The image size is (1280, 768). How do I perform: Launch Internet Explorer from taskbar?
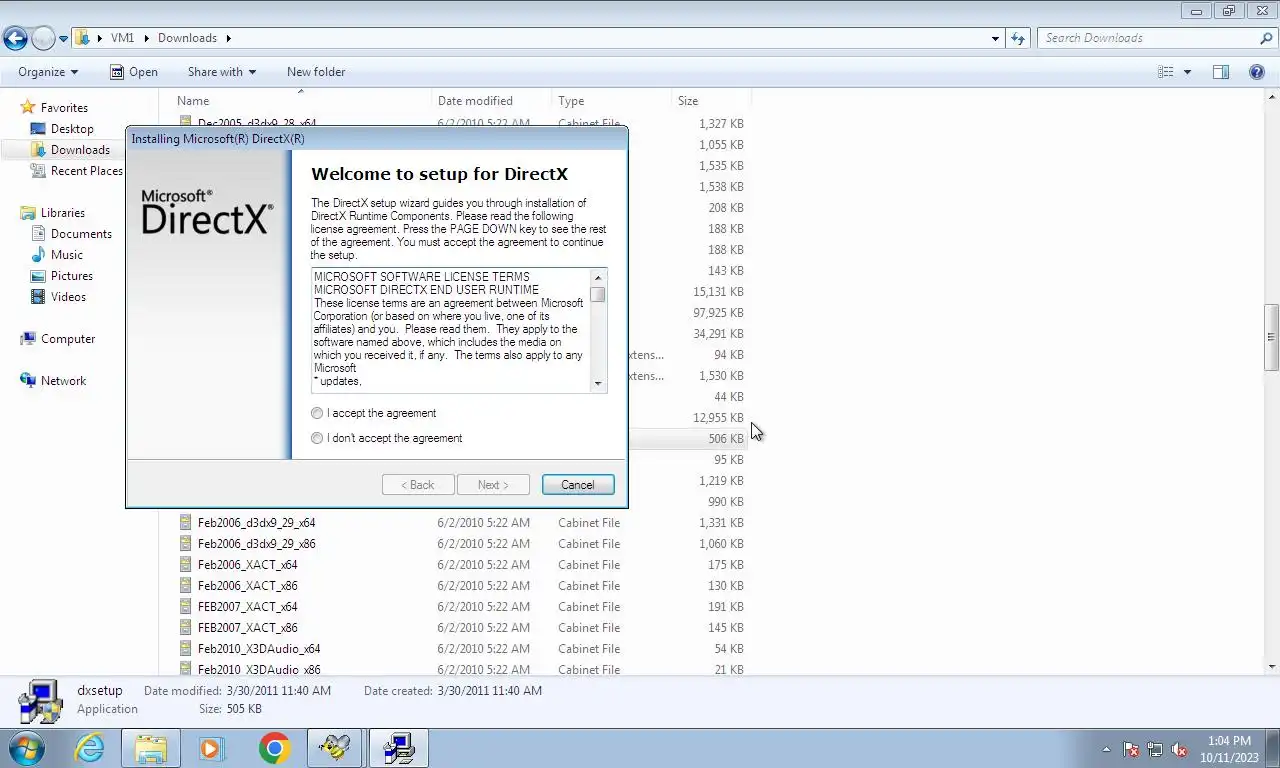point(89,748)
